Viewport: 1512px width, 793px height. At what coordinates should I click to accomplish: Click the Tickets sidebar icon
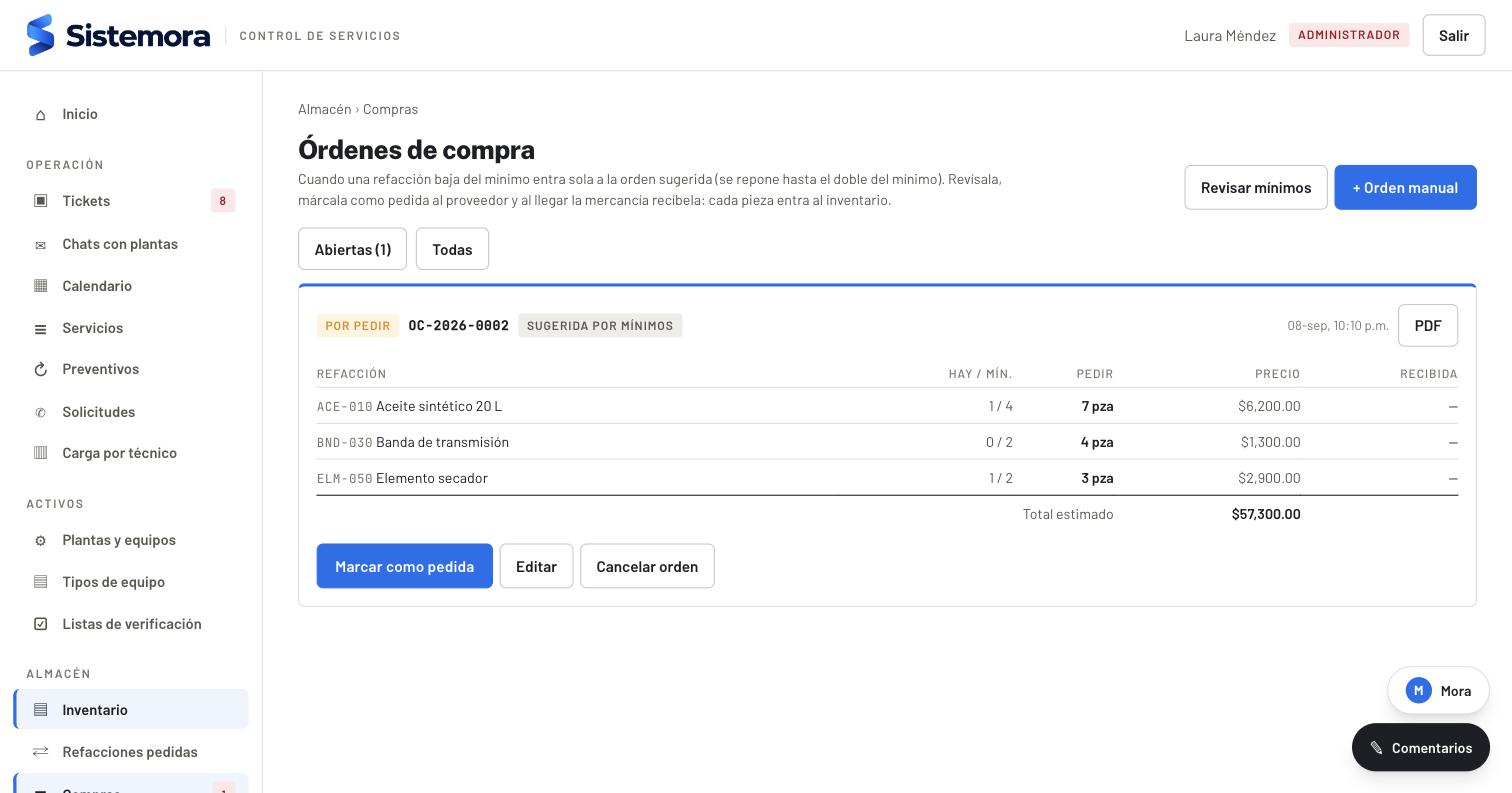coord(41,201)
